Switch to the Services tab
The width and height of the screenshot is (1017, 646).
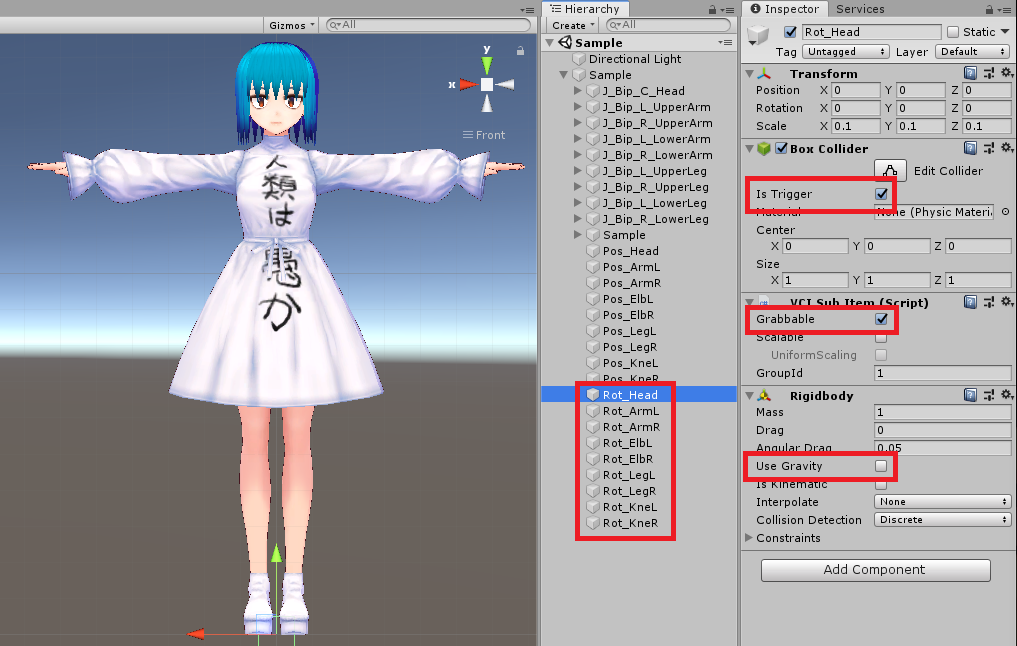[860, 9]
